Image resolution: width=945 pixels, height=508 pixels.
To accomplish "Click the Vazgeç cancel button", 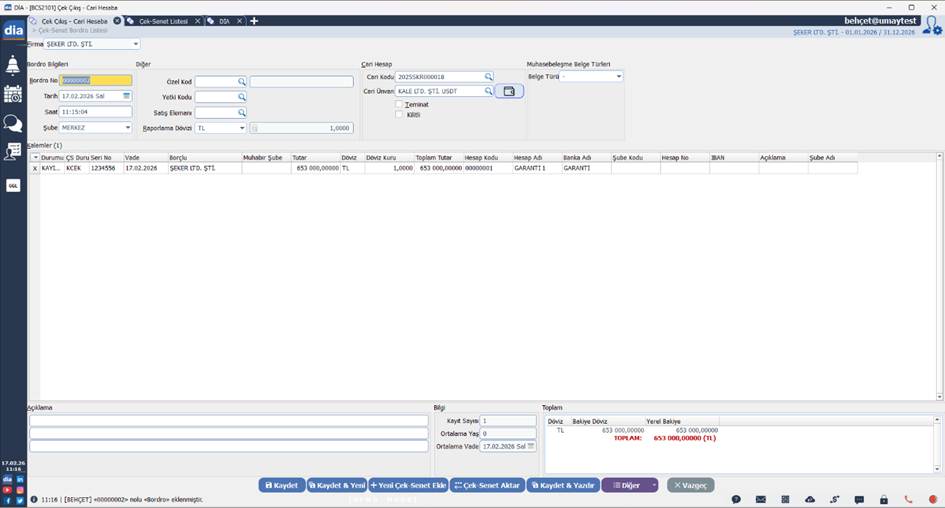I will tap(691, 485).
